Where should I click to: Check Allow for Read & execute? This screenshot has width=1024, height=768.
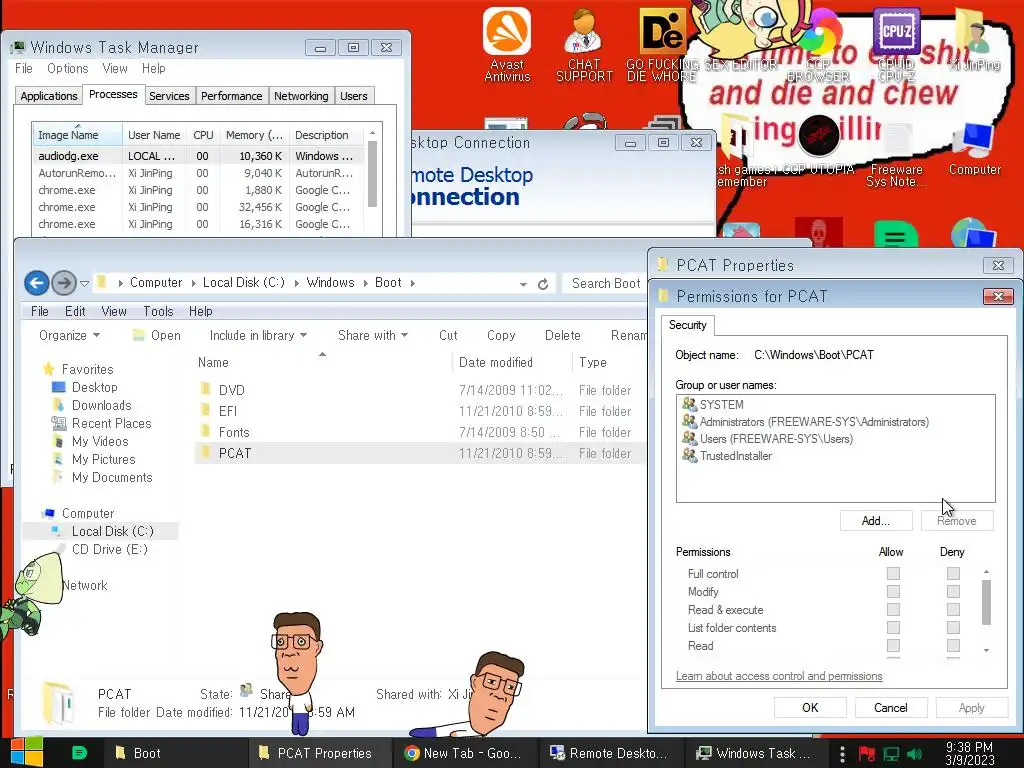click(x=893, y=609)
